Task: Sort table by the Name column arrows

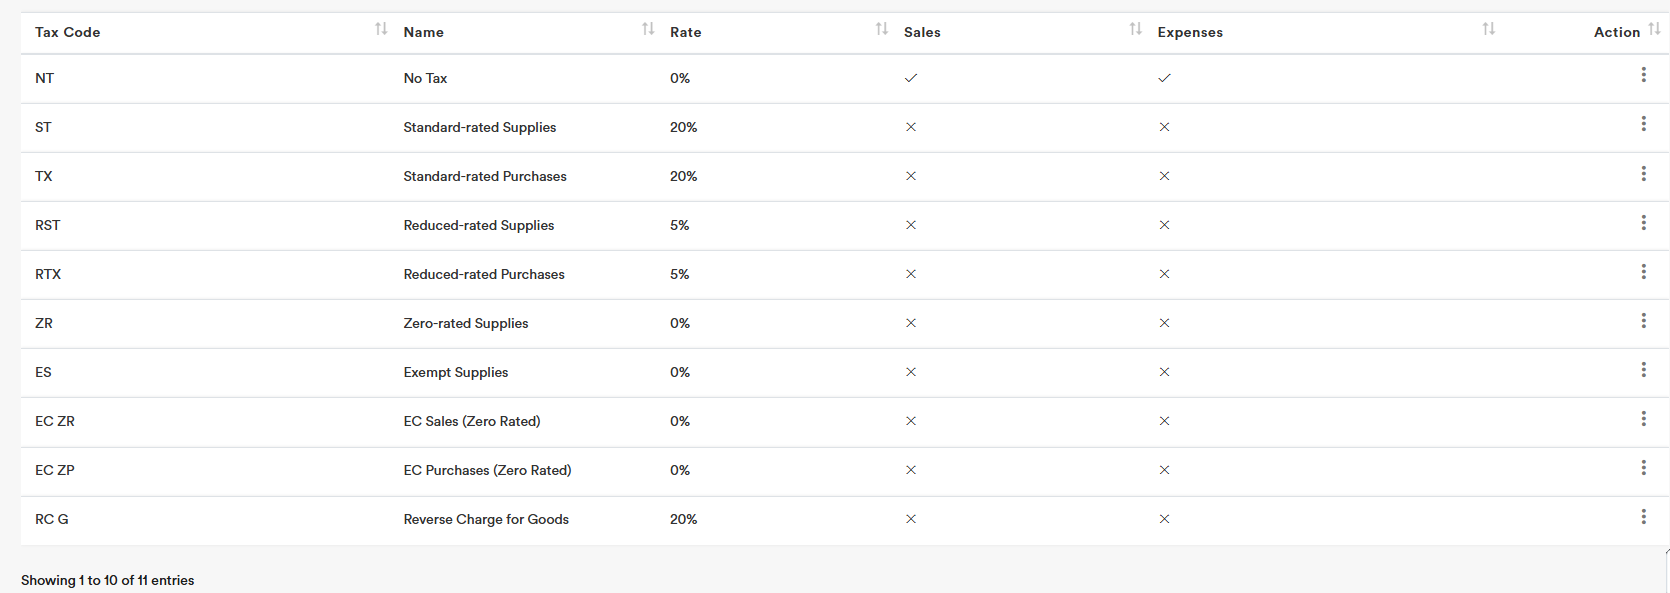Action: 648,29
